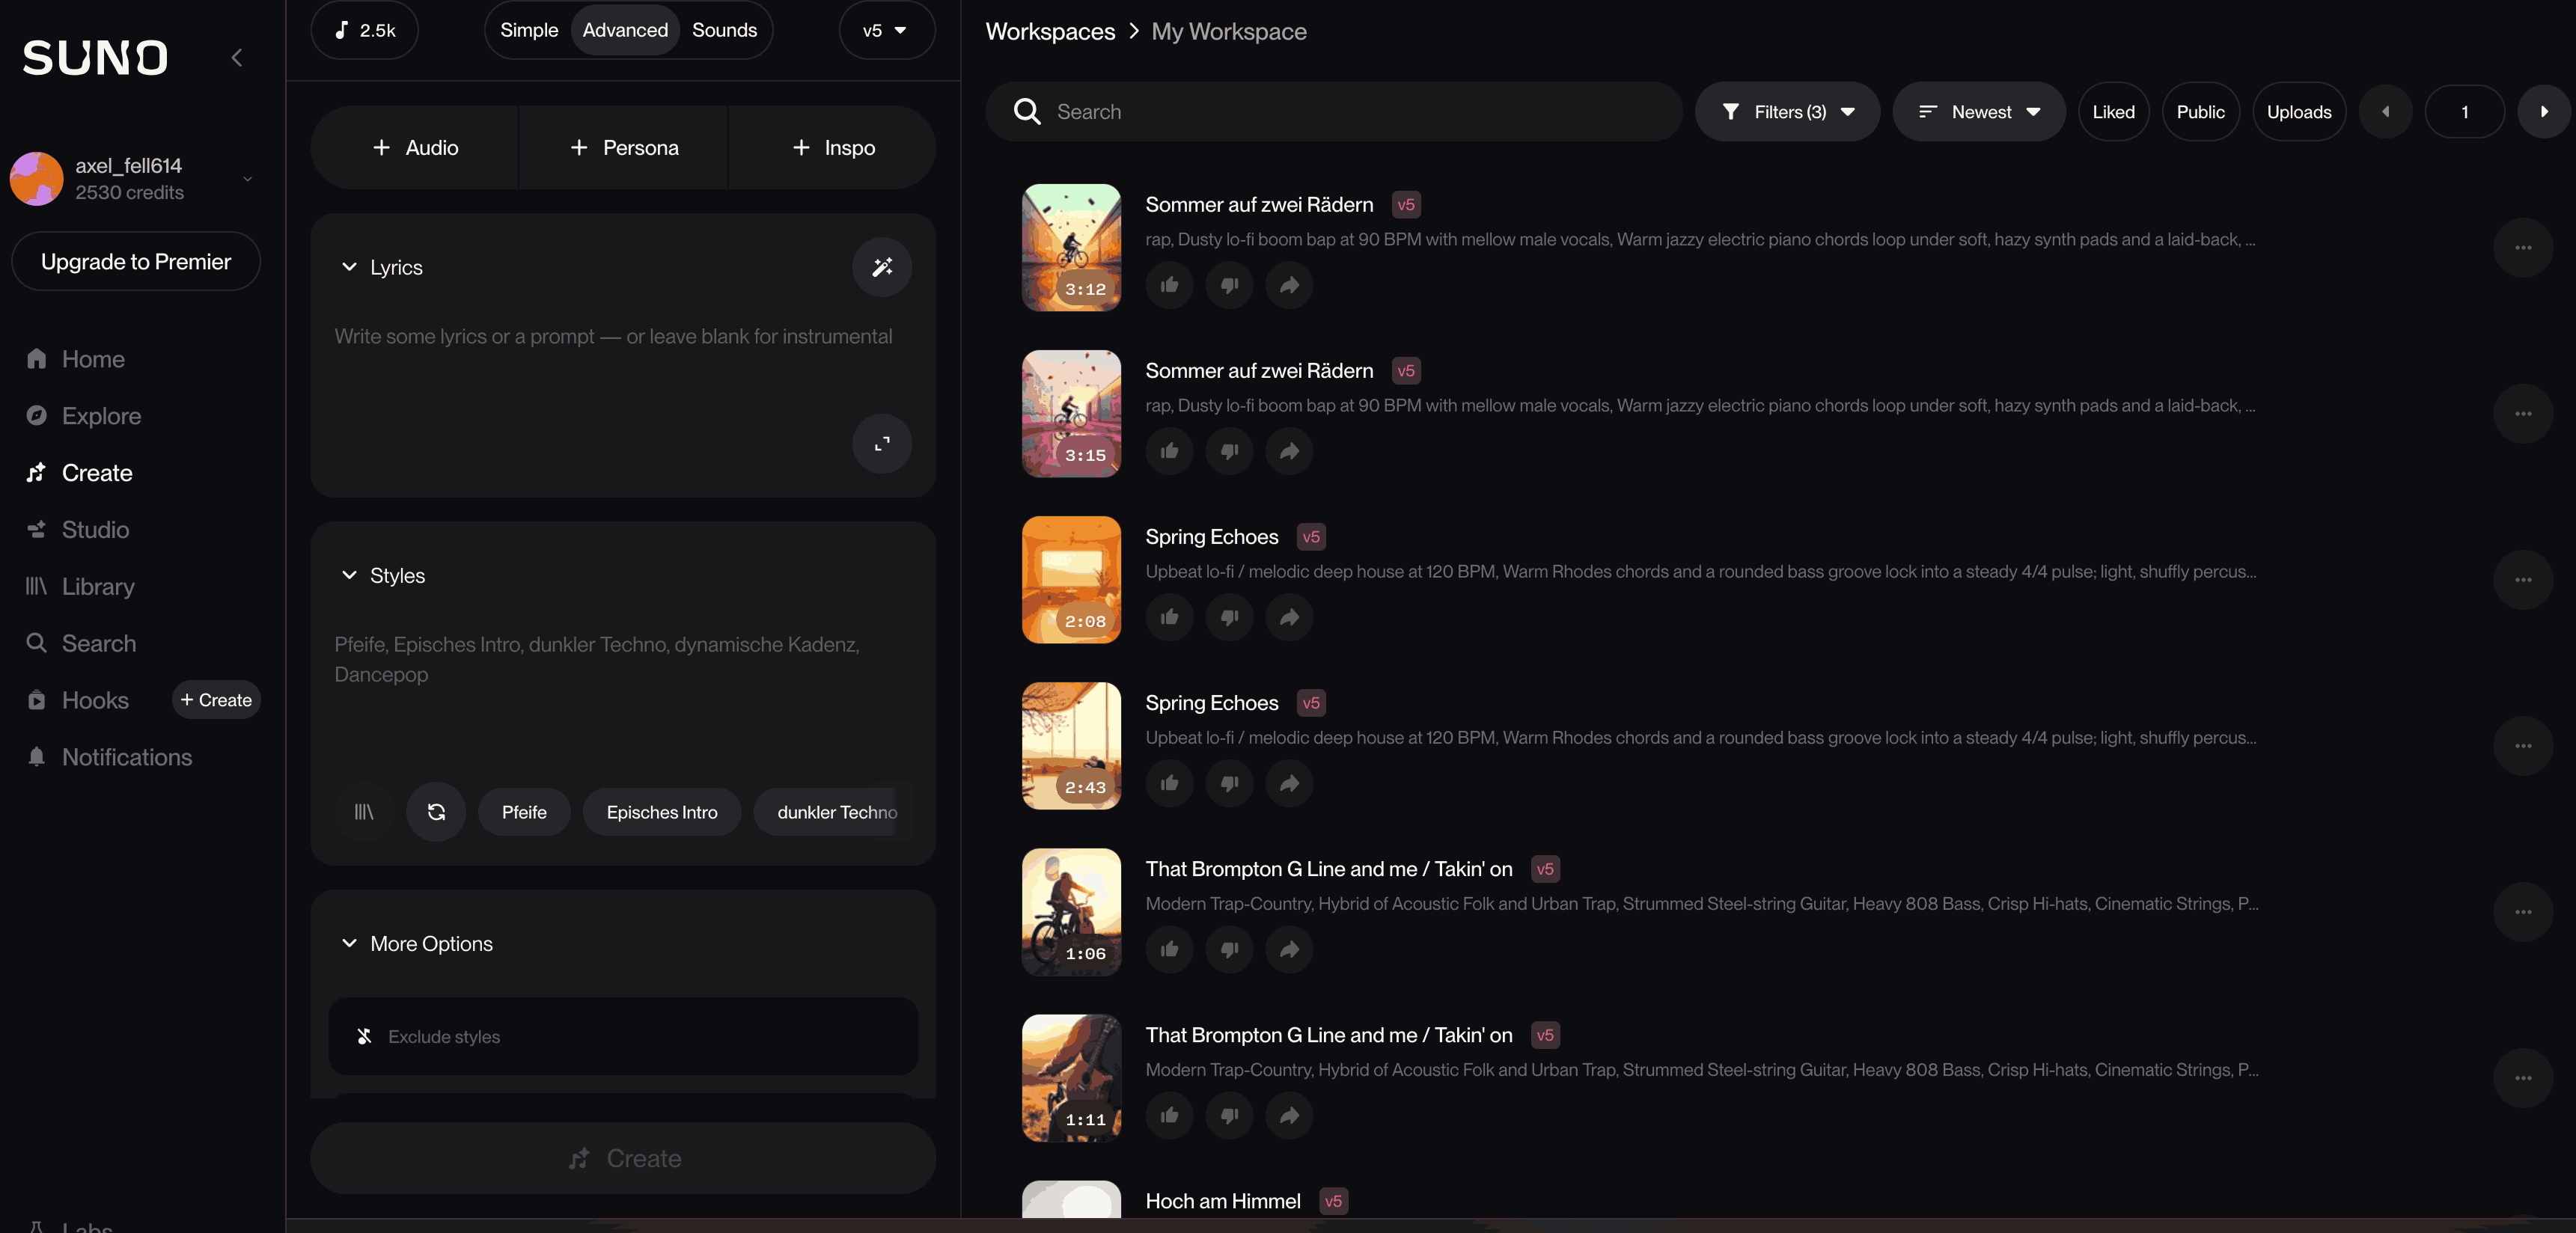This screenshot has width=2576, height=1233.
Task: Add the Episches Intro style tag
Action: 661,812
